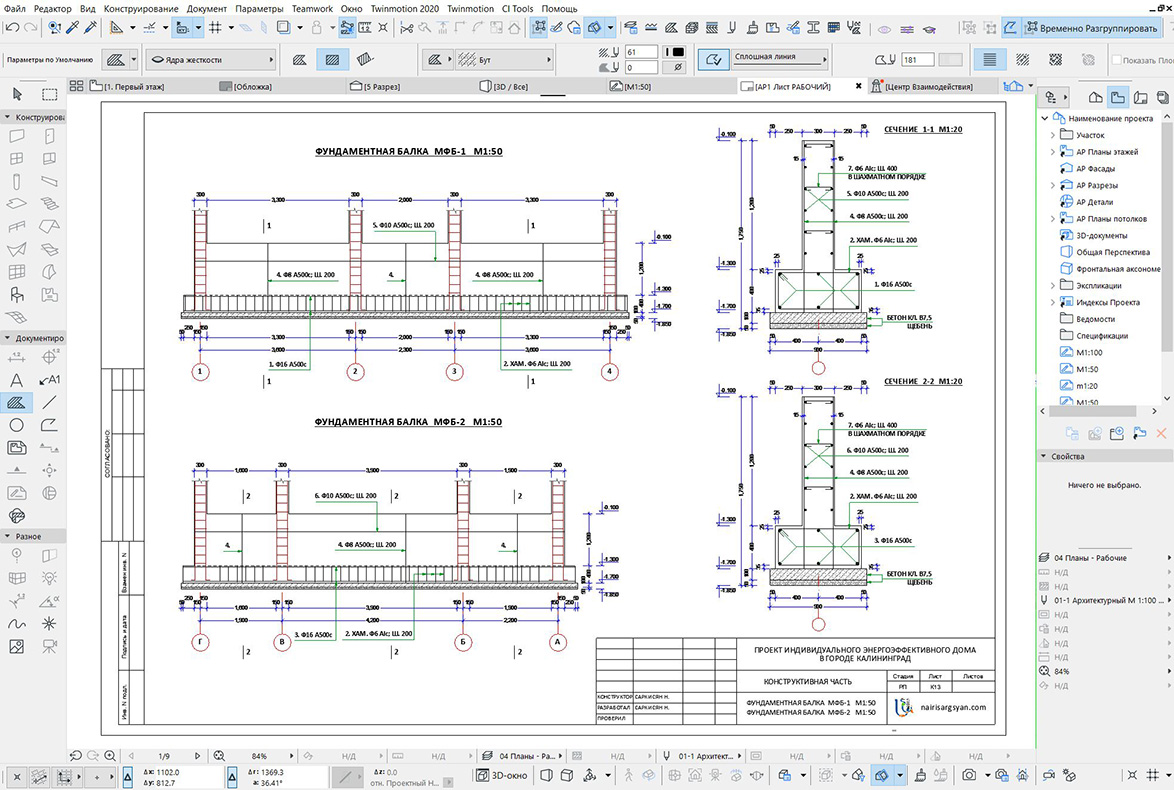1174x790 pixels.
Task: Click the black pen color swatch
Action: (x=678, y=52)
